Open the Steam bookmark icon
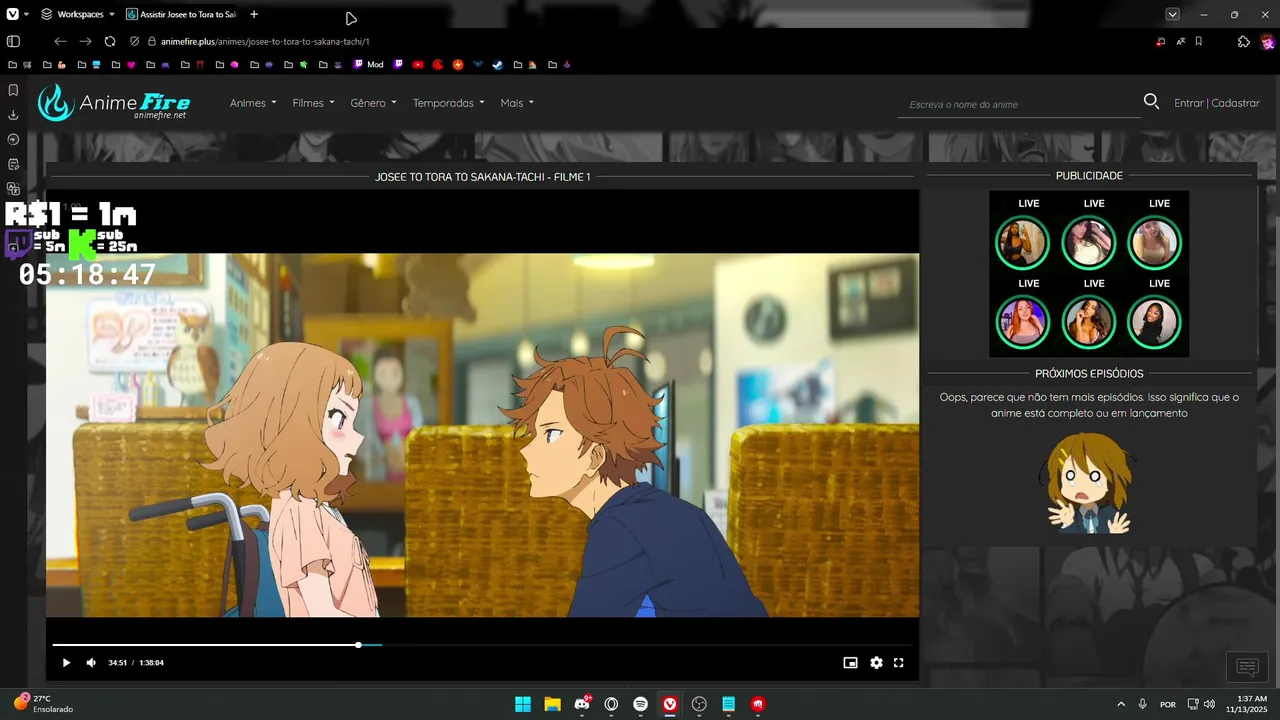Screen dimensions: 1280x720 (x=497, y=64)
